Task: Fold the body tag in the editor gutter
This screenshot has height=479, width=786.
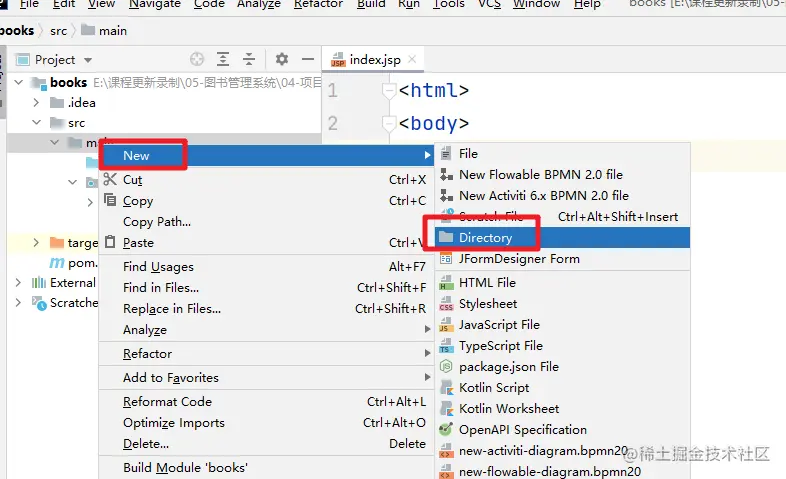Action: pos(389,123)
